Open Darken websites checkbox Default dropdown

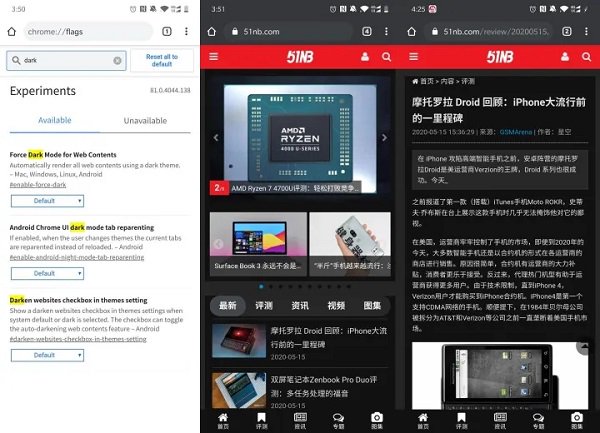pyautogui.click(x=47, y=355)
